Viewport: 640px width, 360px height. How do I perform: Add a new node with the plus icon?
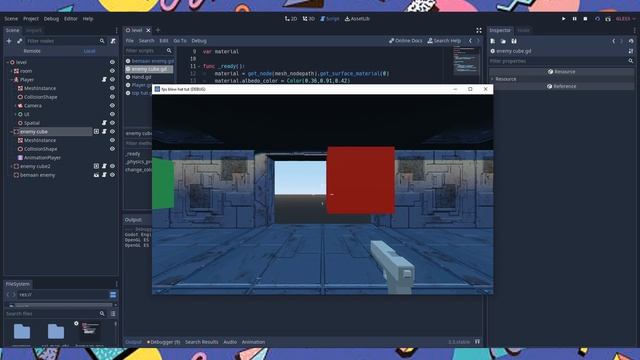9,41
